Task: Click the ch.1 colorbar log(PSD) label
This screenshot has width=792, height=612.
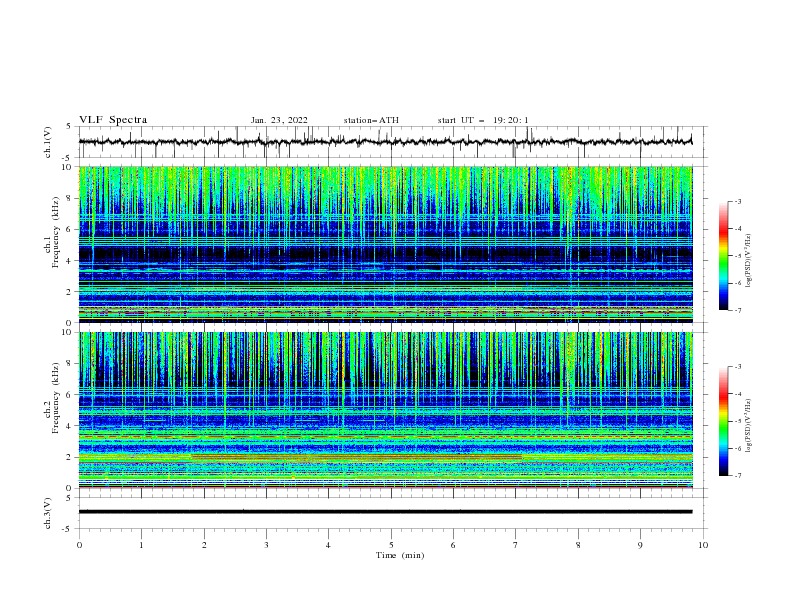Action: coord(749,261)
